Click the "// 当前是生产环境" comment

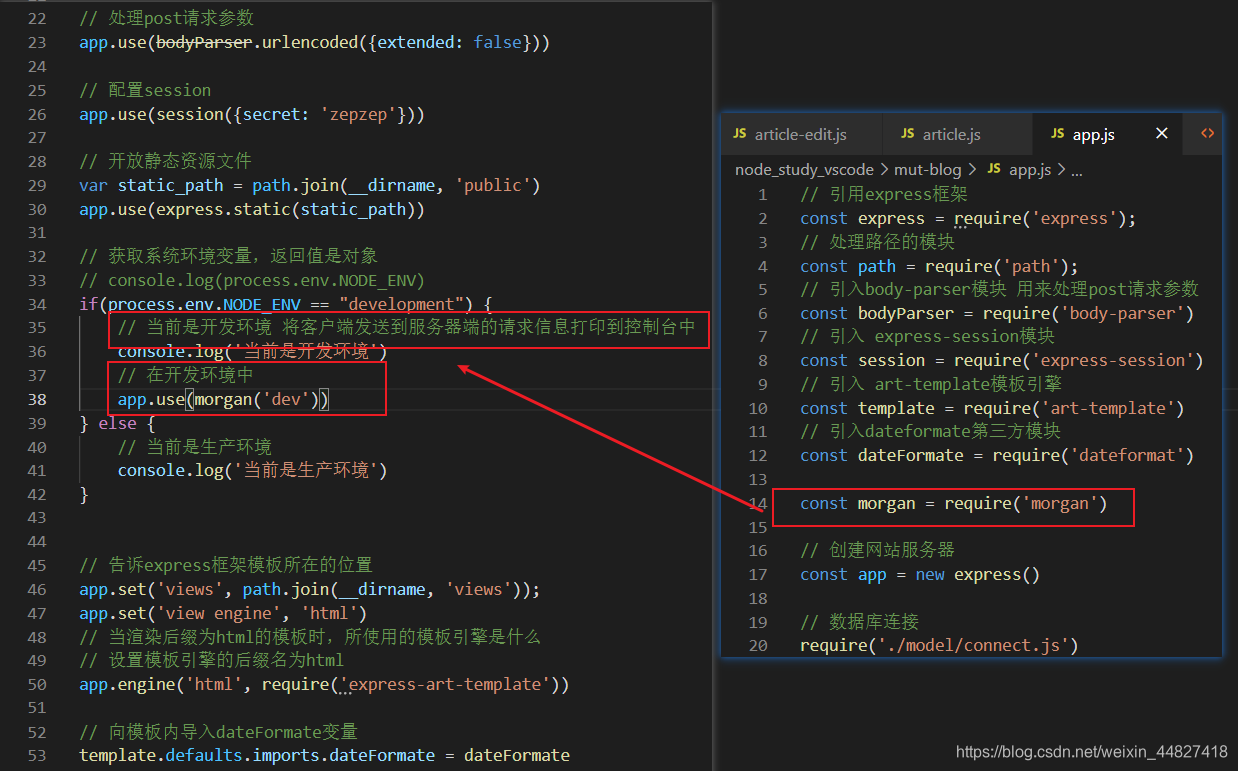195,447
